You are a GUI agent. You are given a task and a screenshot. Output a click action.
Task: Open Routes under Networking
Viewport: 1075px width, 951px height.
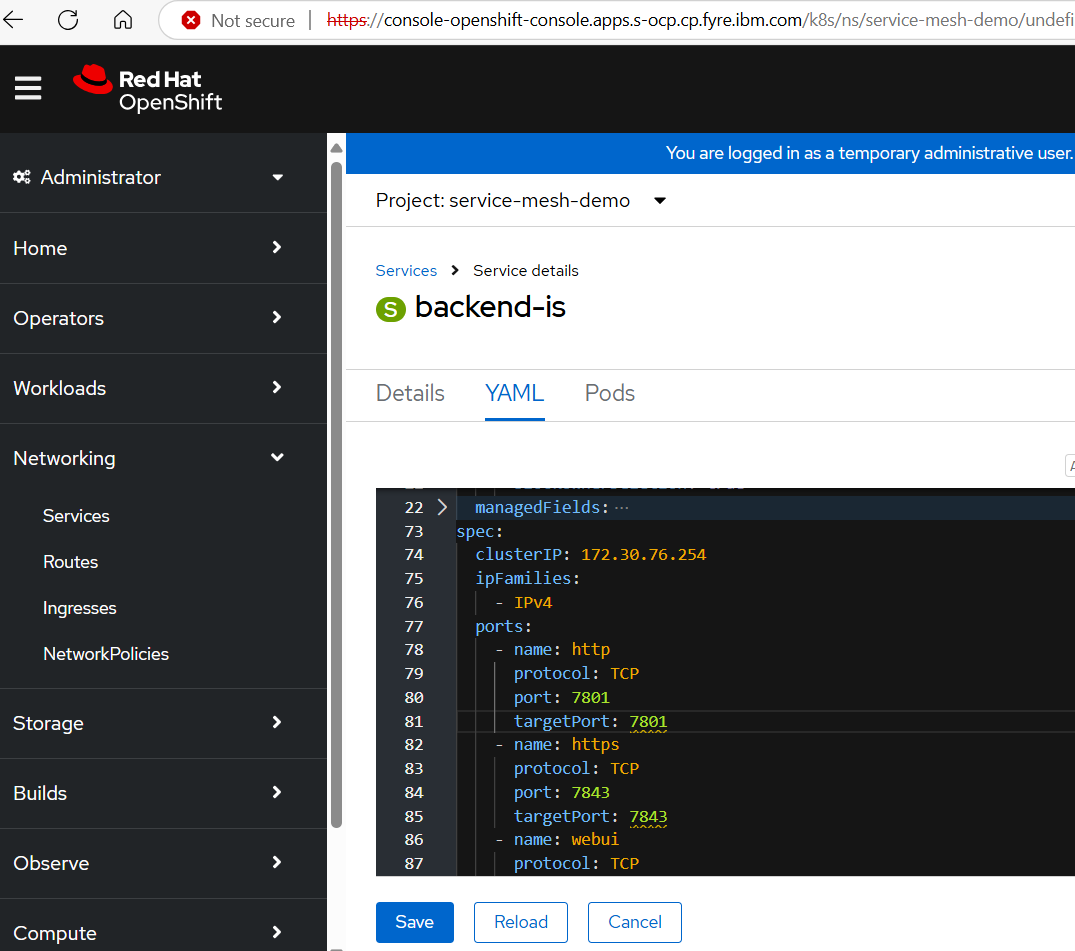coord(71,562)
